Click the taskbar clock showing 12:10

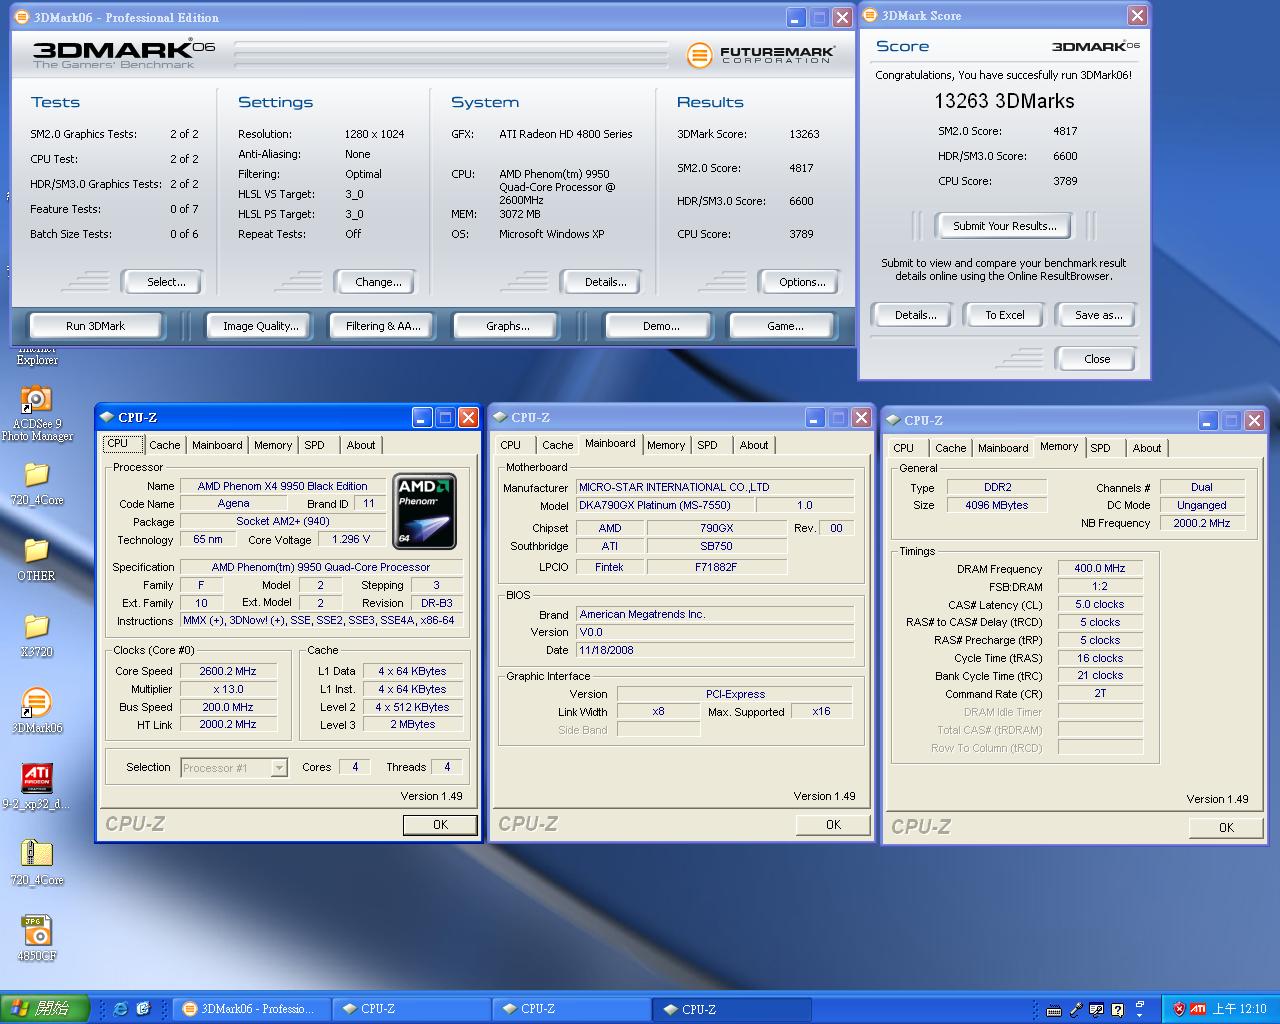[x=1239, y=1009]
